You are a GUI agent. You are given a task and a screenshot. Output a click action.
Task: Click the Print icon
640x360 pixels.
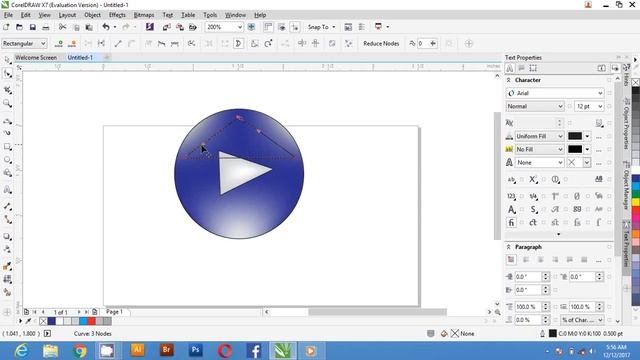46,27
